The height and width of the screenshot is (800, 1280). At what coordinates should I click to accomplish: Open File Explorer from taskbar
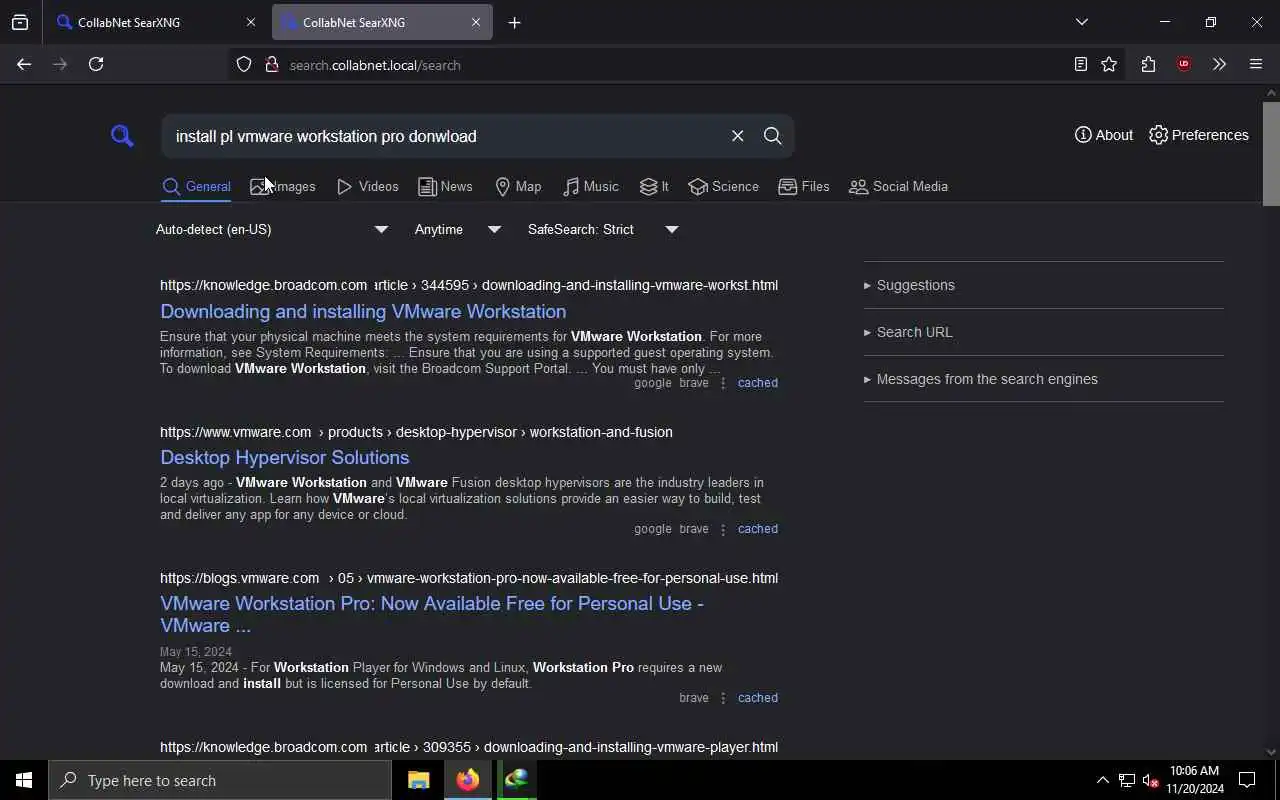(418, 780)
